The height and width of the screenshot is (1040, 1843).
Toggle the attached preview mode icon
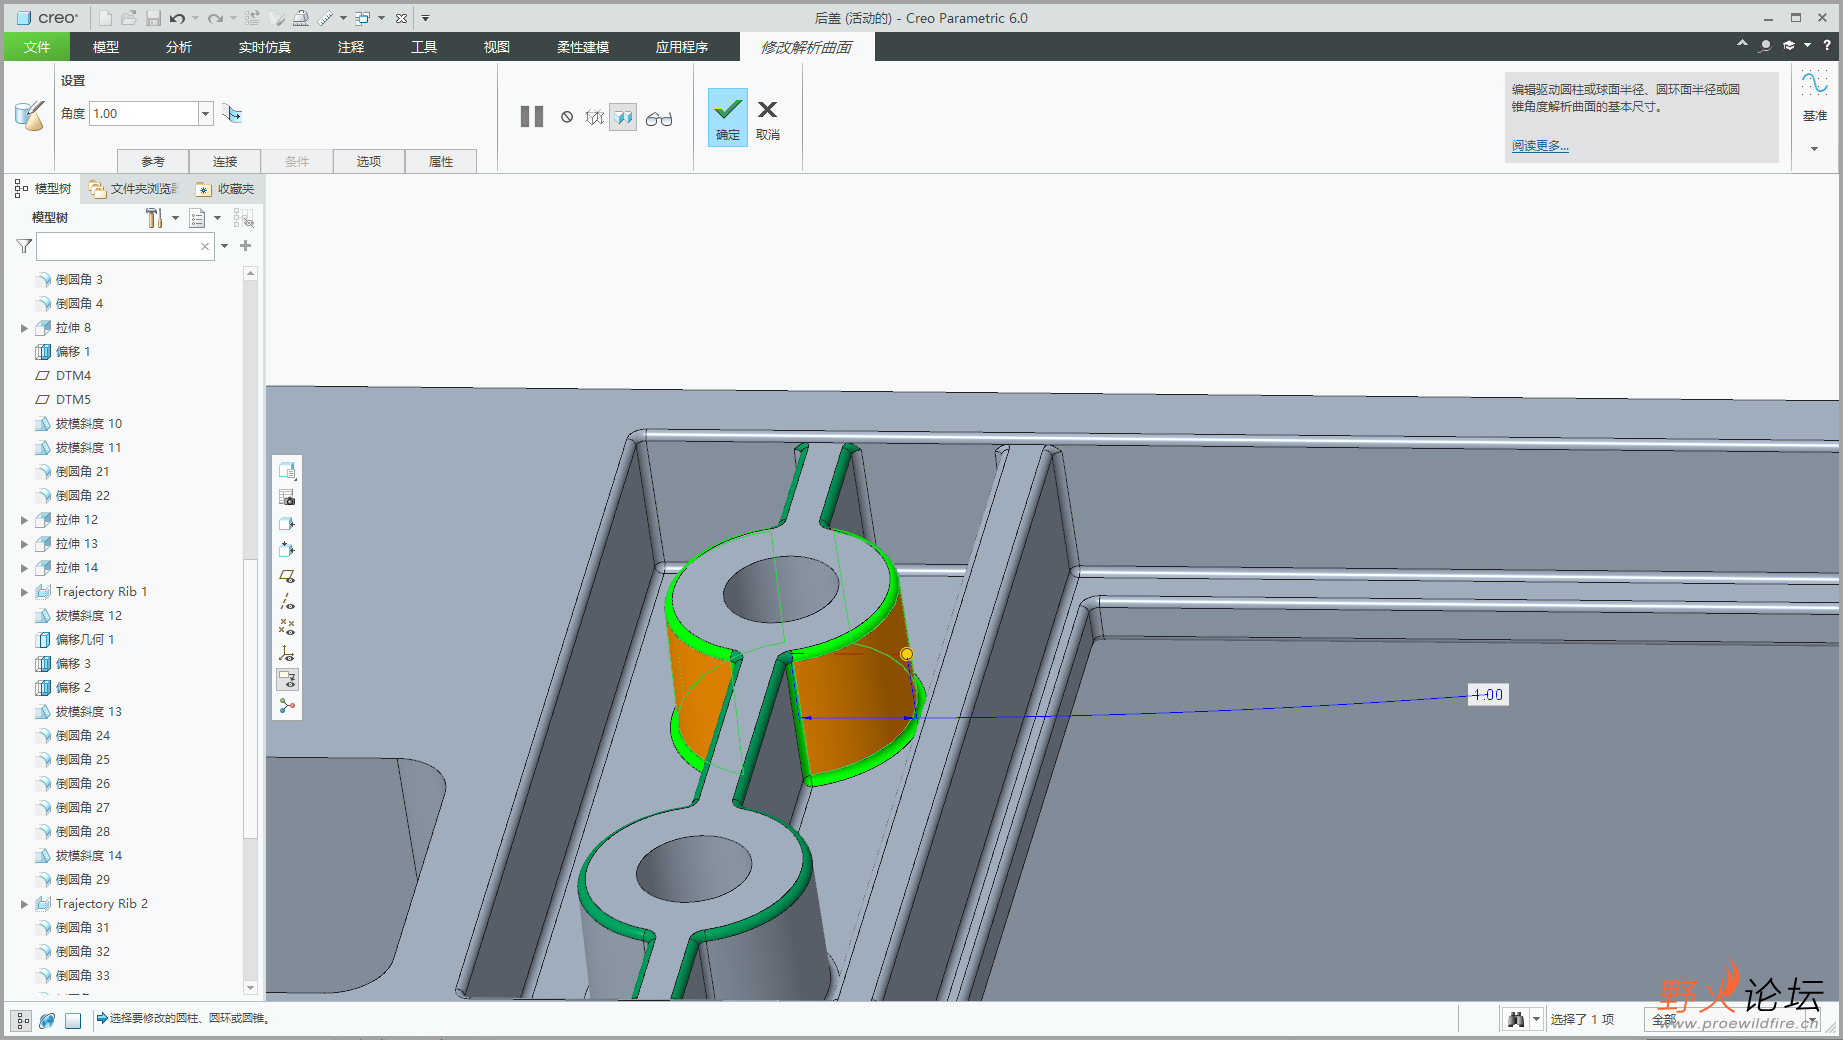(623, 118)
